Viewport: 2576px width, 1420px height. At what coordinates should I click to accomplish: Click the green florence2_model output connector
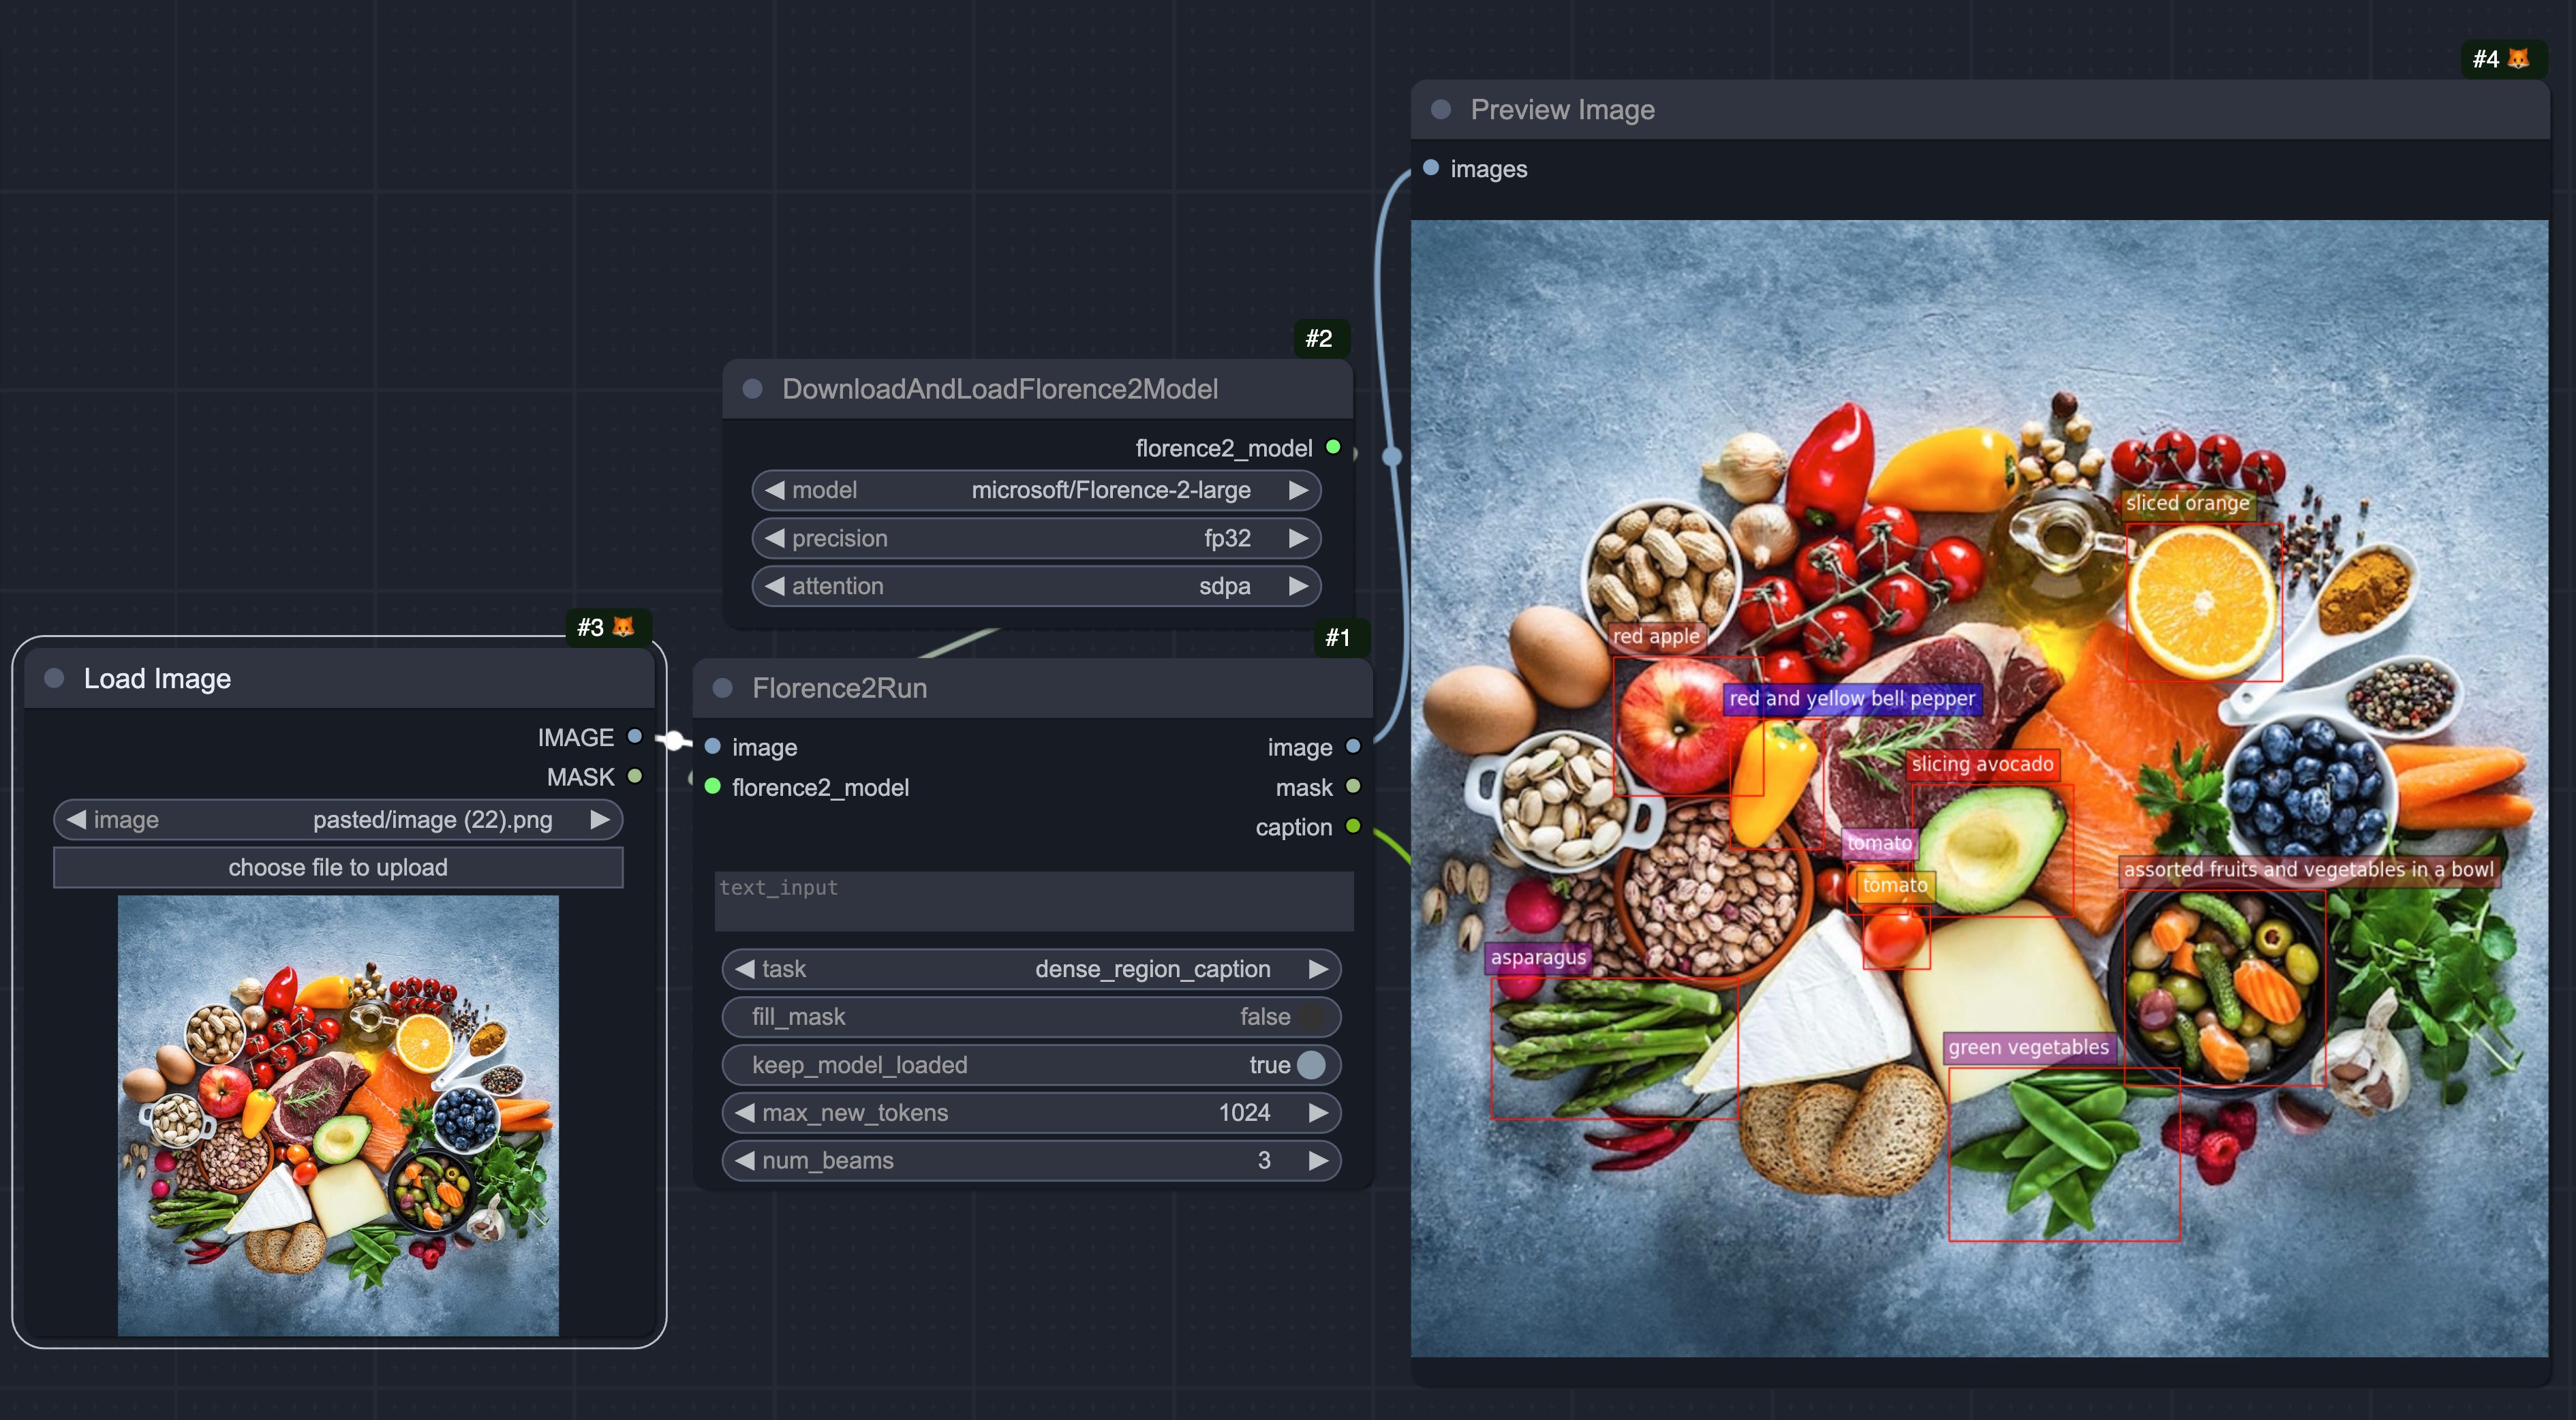pyautogui.click(x=1333, y=447)
